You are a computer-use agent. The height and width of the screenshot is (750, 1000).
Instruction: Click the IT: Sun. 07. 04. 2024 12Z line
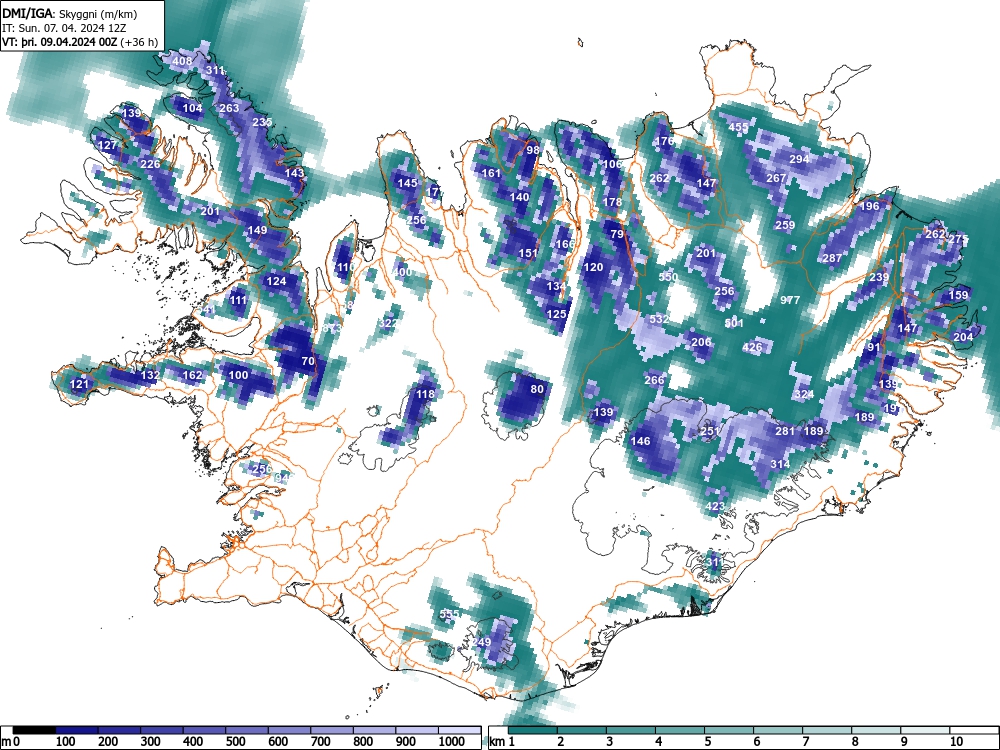[x=64, y=28]
